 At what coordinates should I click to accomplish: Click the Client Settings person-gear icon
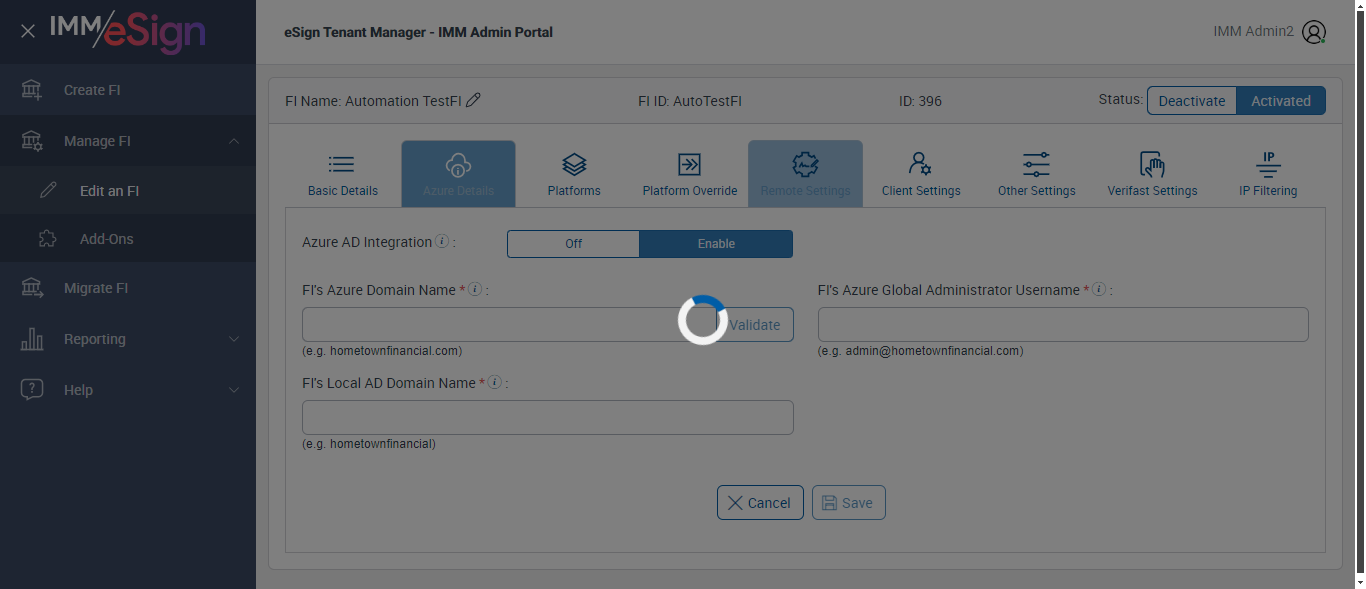click(x=920, y=164)
